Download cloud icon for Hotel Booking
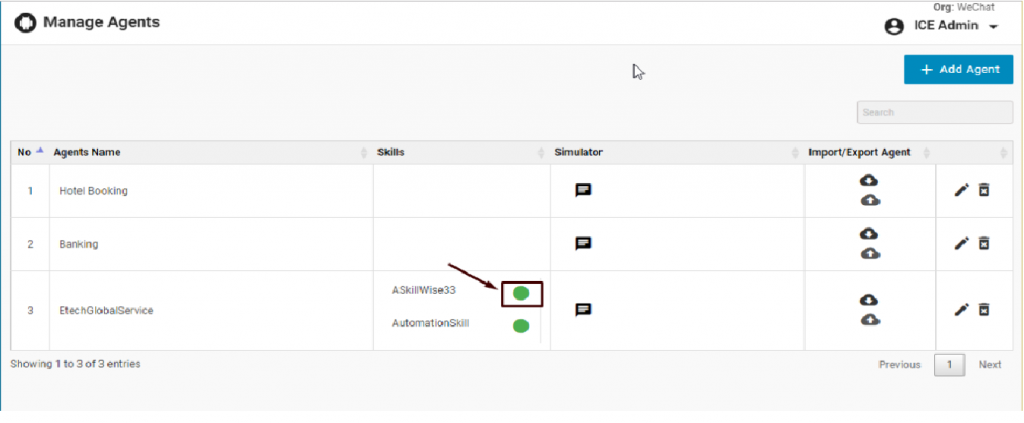This screenshot has height=423, width=1024. click(869, 180)
